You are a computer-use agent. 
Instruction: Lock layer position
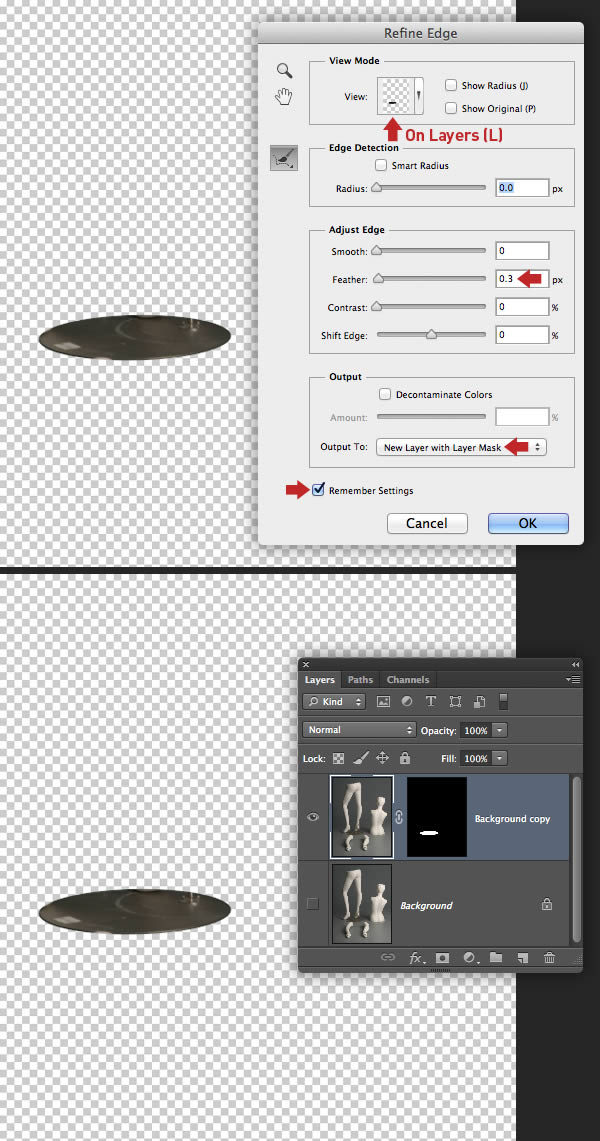(382, 758)
